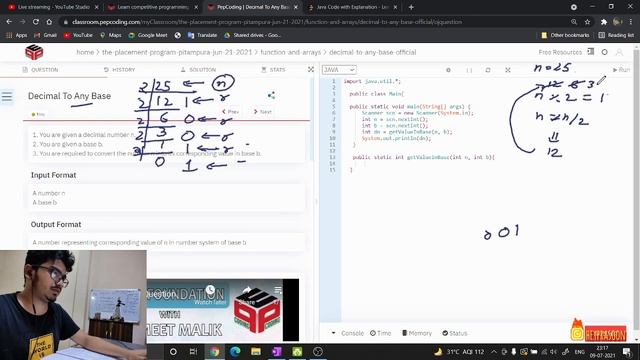The width and height of the screenshot is (640, 360).
Task: Reload the page
Action: [36, 22]
